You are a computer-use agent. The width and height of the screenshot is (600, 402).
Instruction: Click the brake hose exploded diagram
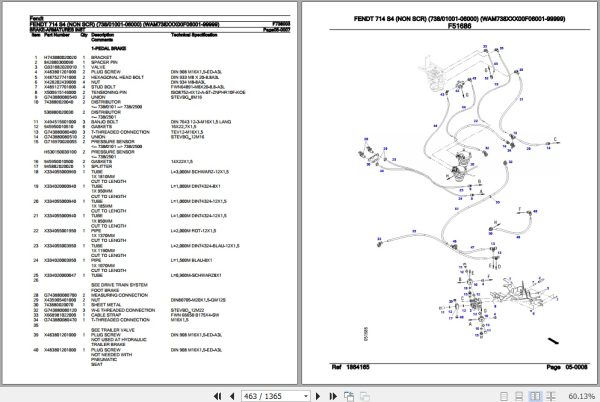click(x=459, y=195)
